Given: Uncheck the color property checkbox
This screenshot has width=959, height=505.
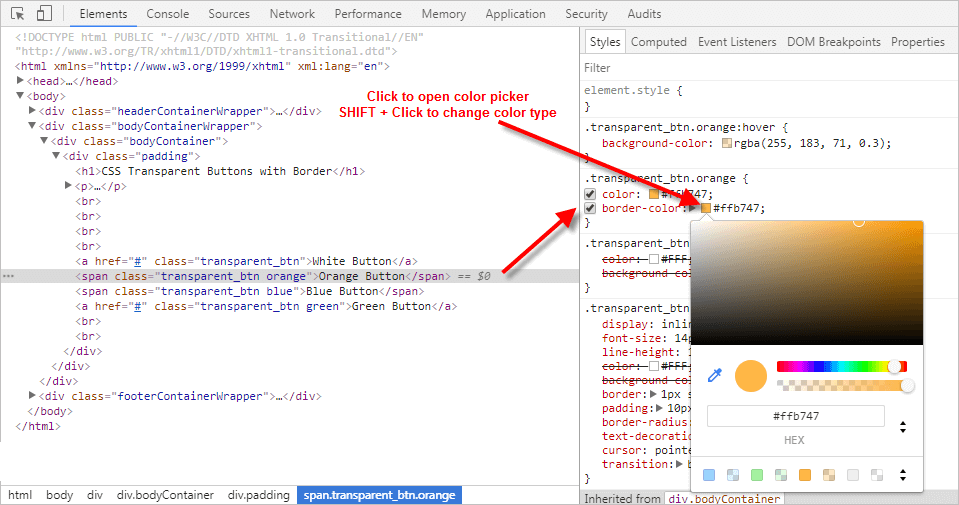Looking at the screenshot, I should [x=590, y=194].
